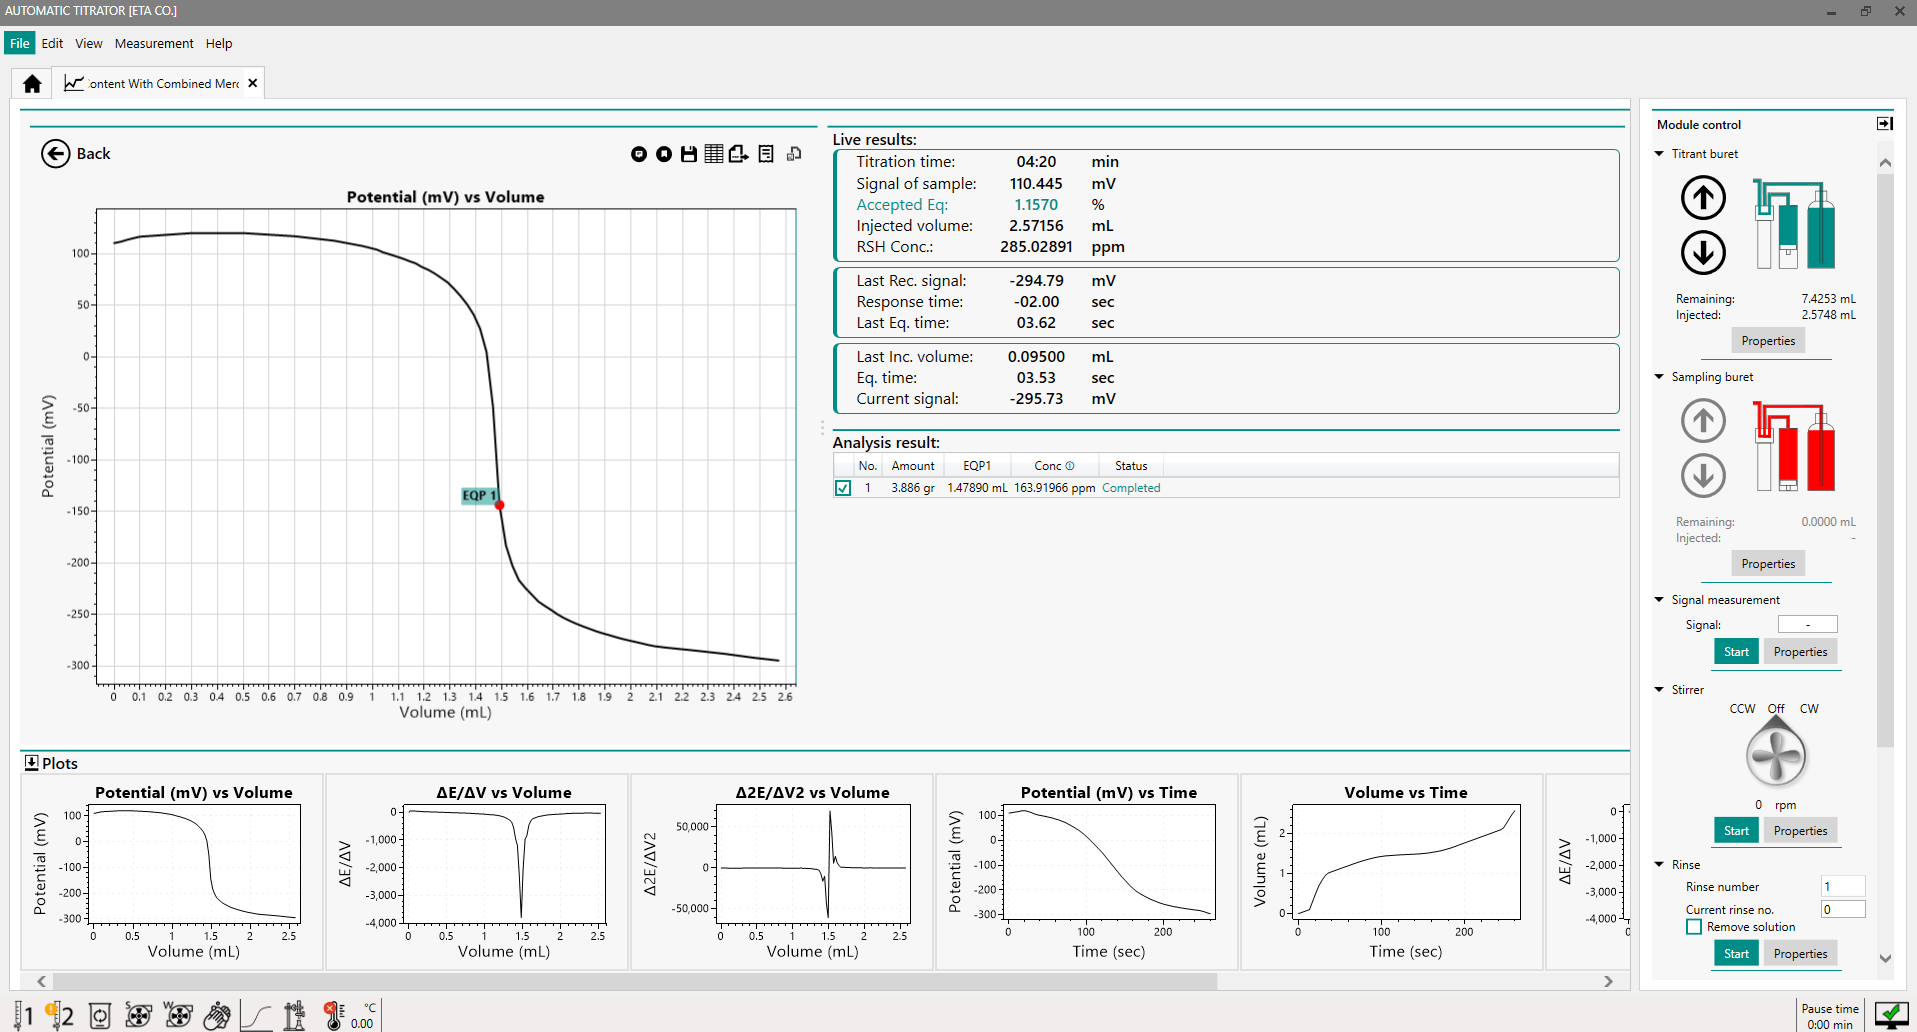
Task: Collapse the Titrant buret section
Action: (x=1660, y=154)
